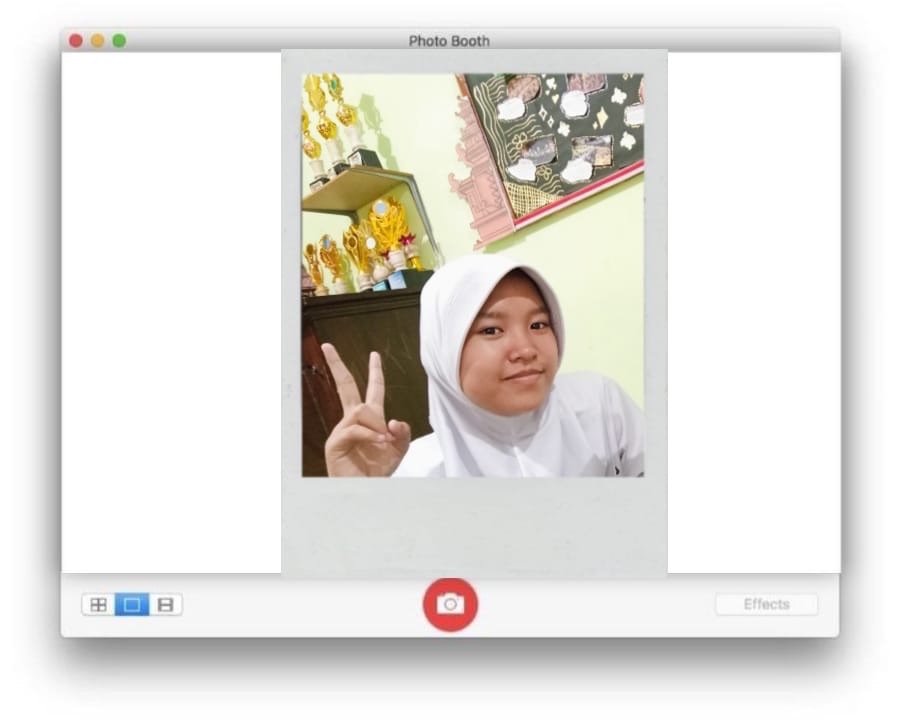900x720 pixels.
Task: Click the green full screen button
Action: (x=119, y=41)
